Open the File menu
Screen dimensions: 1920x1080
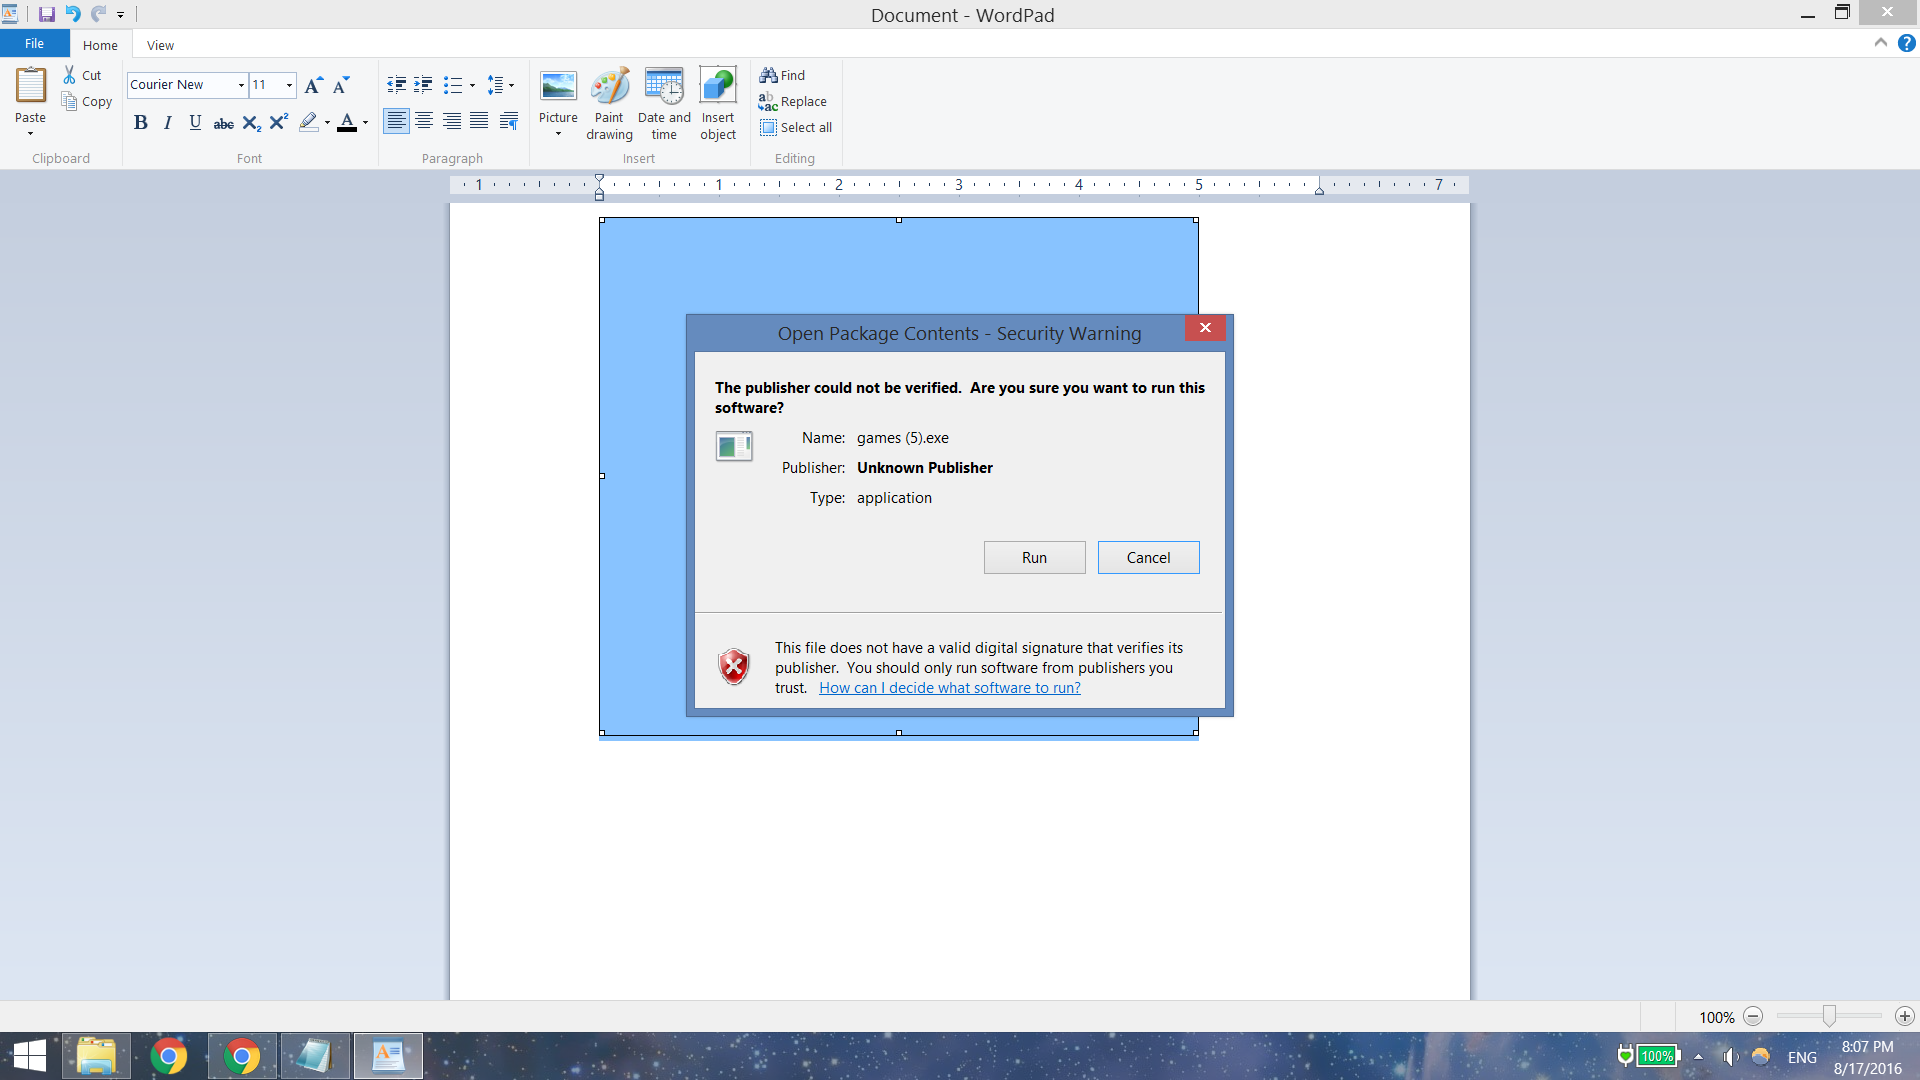pos(34,44)
